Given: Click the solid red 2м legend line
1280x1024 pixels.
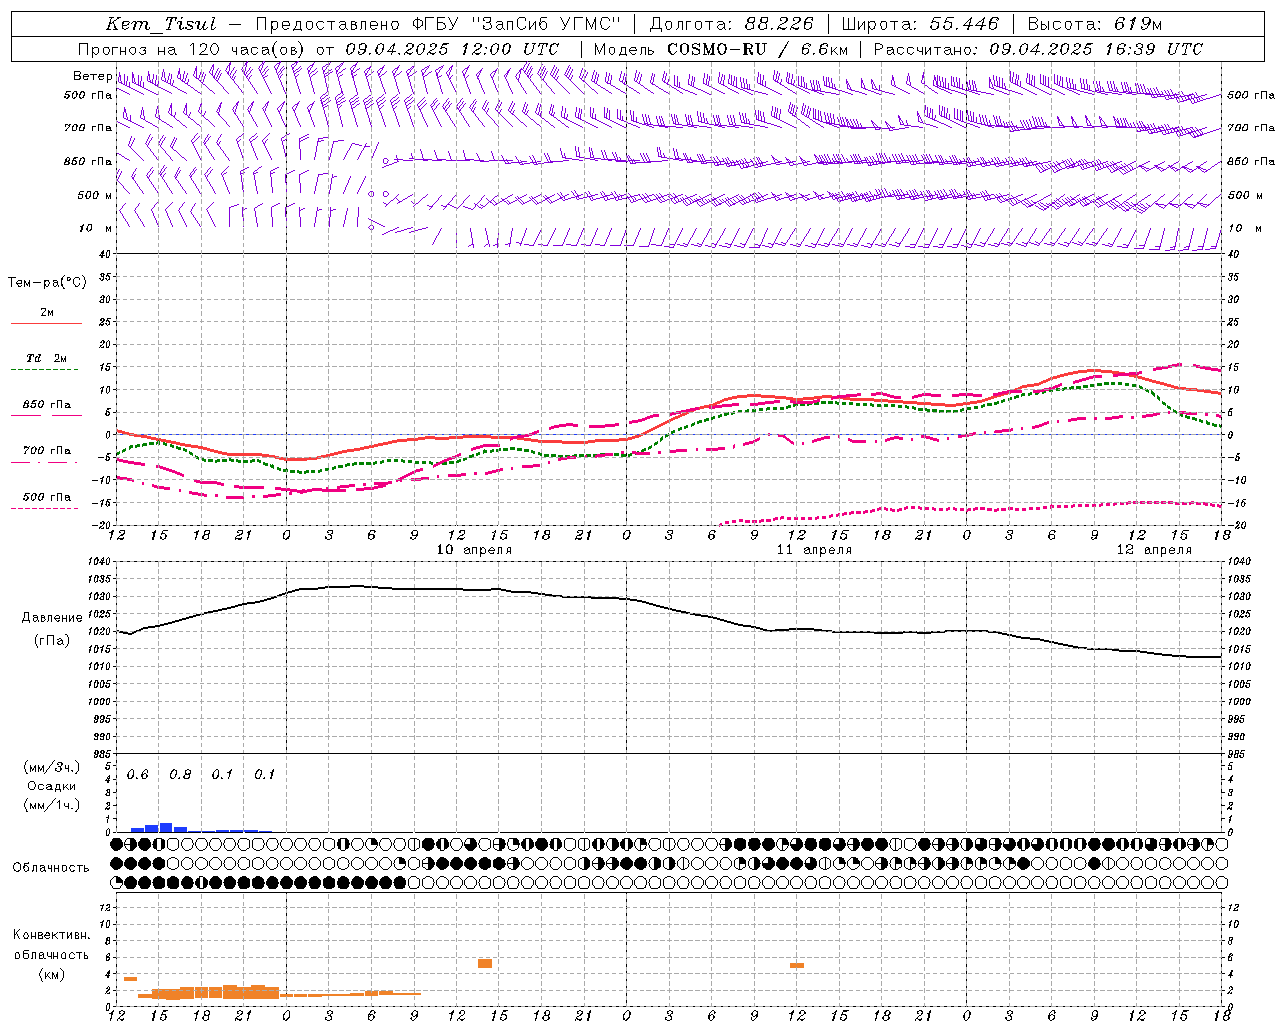Looking at the screenshot, I should [x=46, y=324].
